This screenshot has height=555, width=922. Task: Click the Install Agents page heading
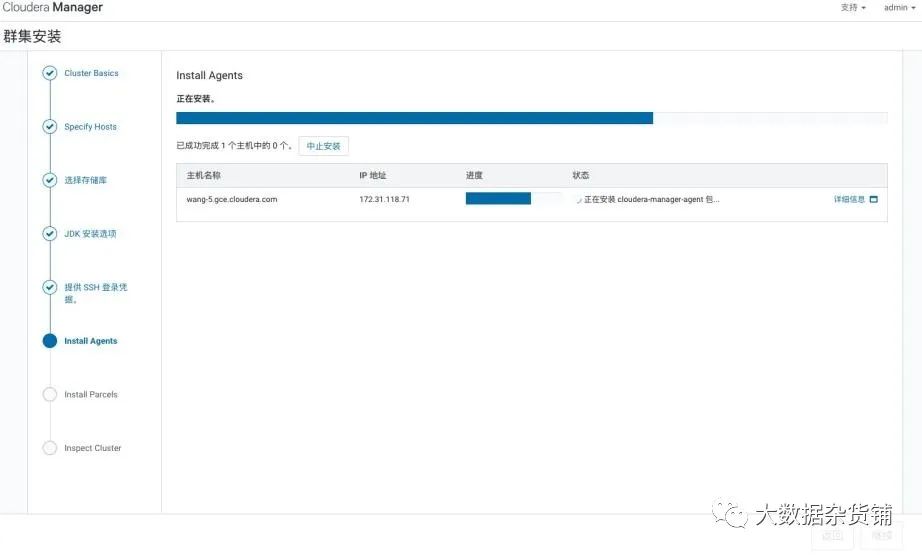coord(209,75)
